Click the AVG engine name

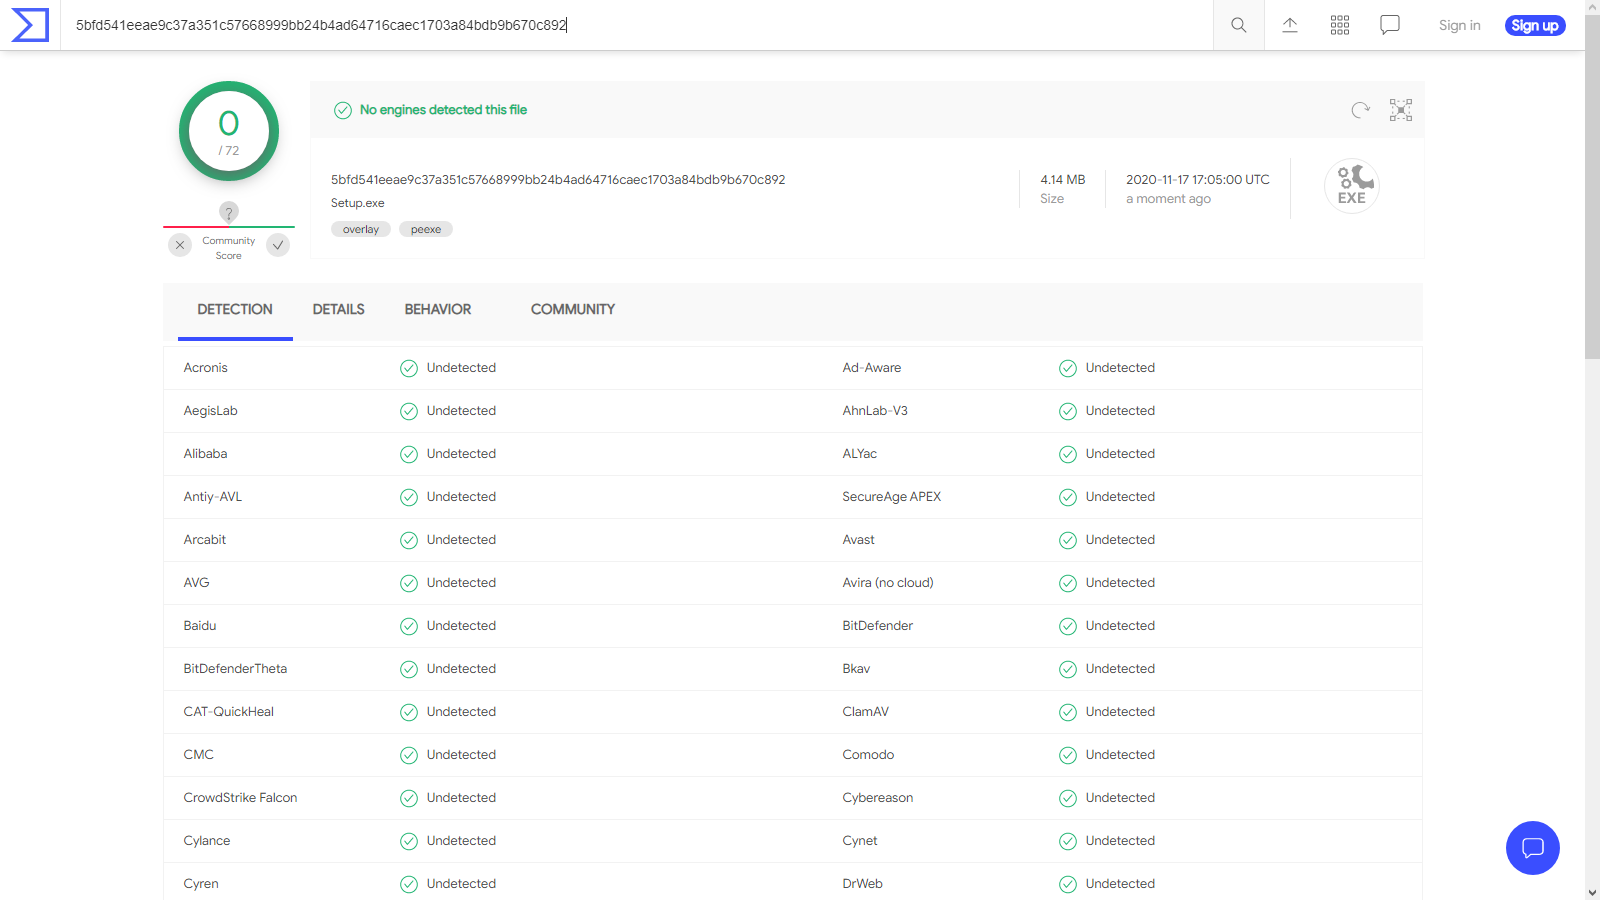pos(197,583)
